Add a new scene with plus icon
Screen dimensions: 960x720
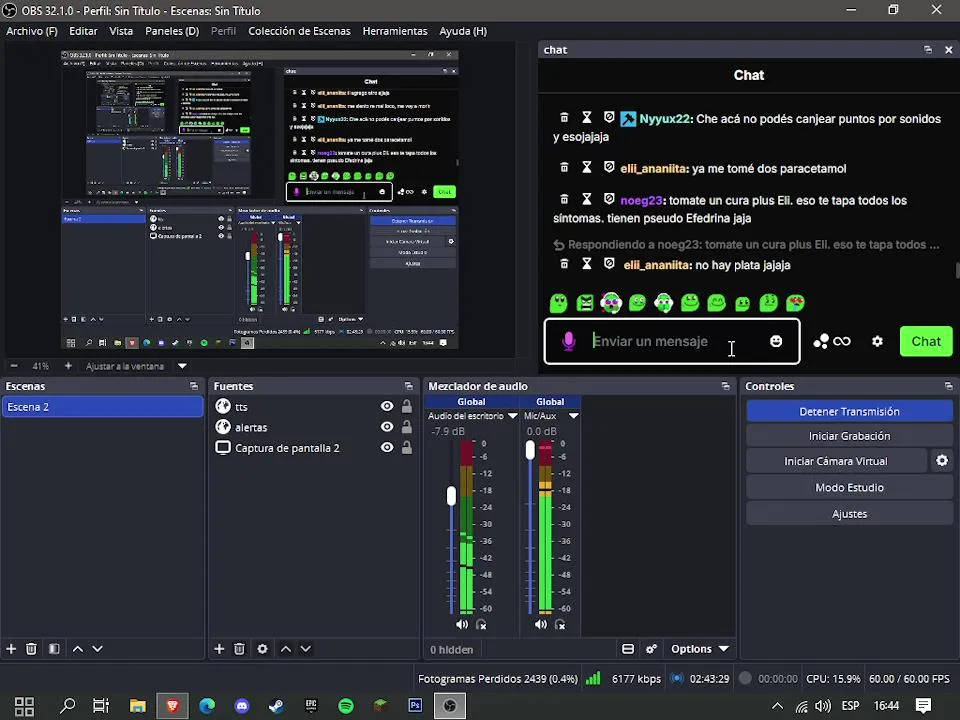point(11,648)
